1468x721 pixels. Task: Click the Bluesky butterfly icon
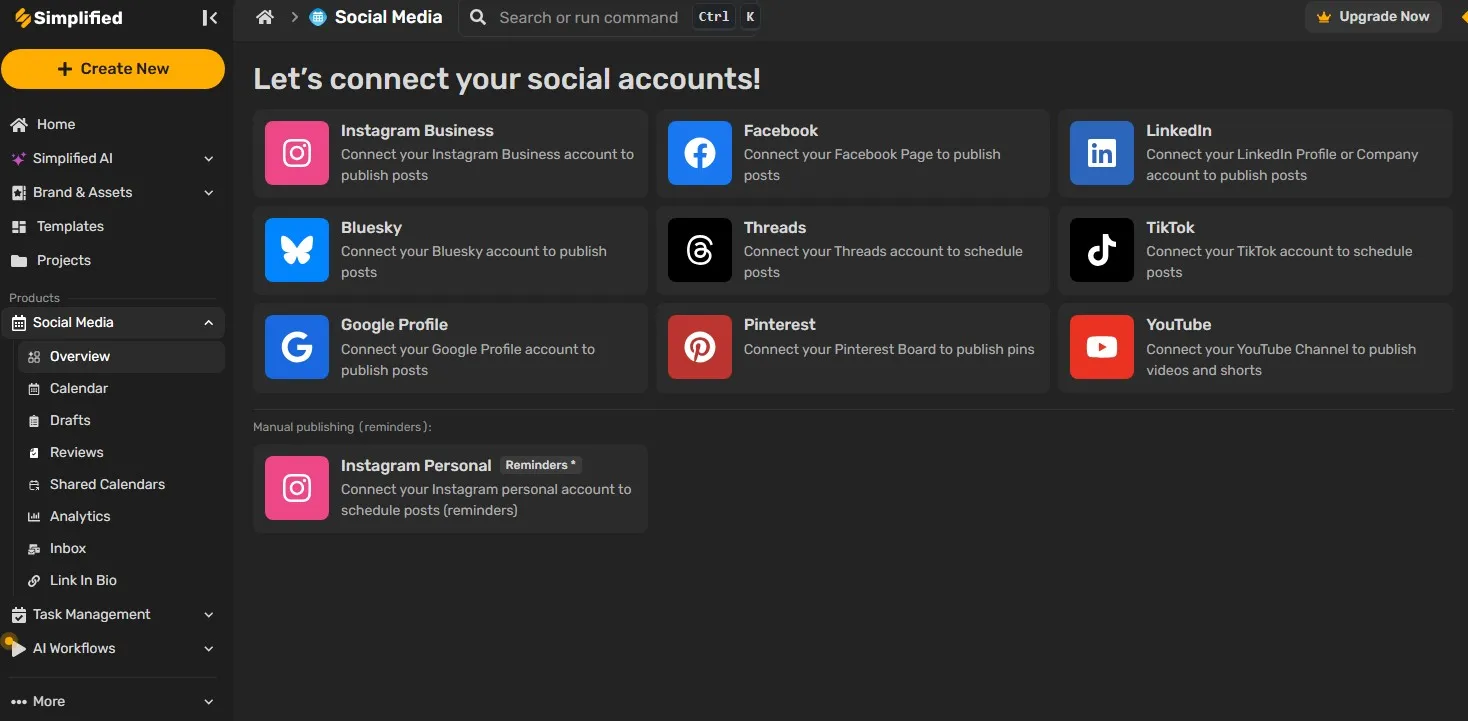[x=297, y=250]
